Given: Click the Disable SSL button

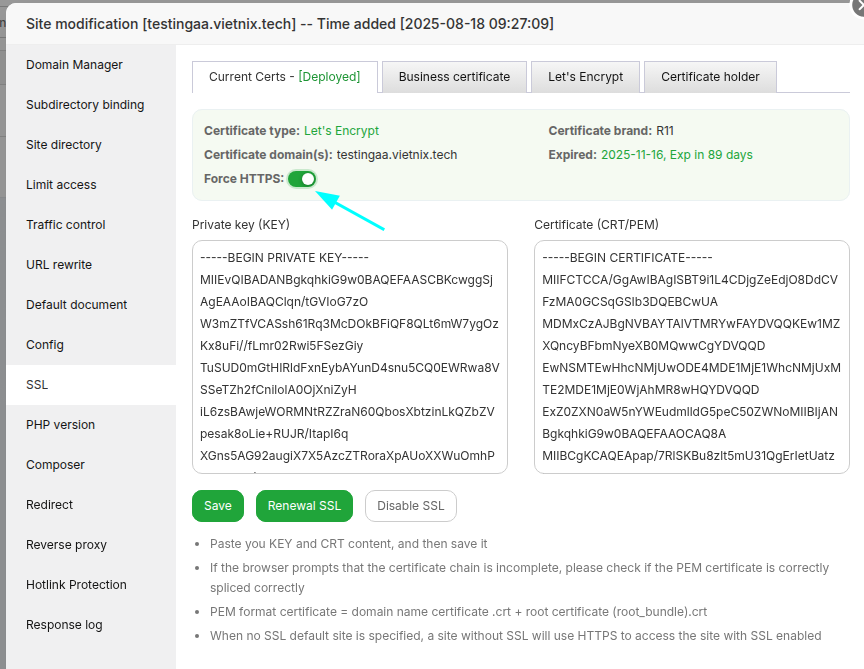Looking at the screenshot, I should [410, 506].
